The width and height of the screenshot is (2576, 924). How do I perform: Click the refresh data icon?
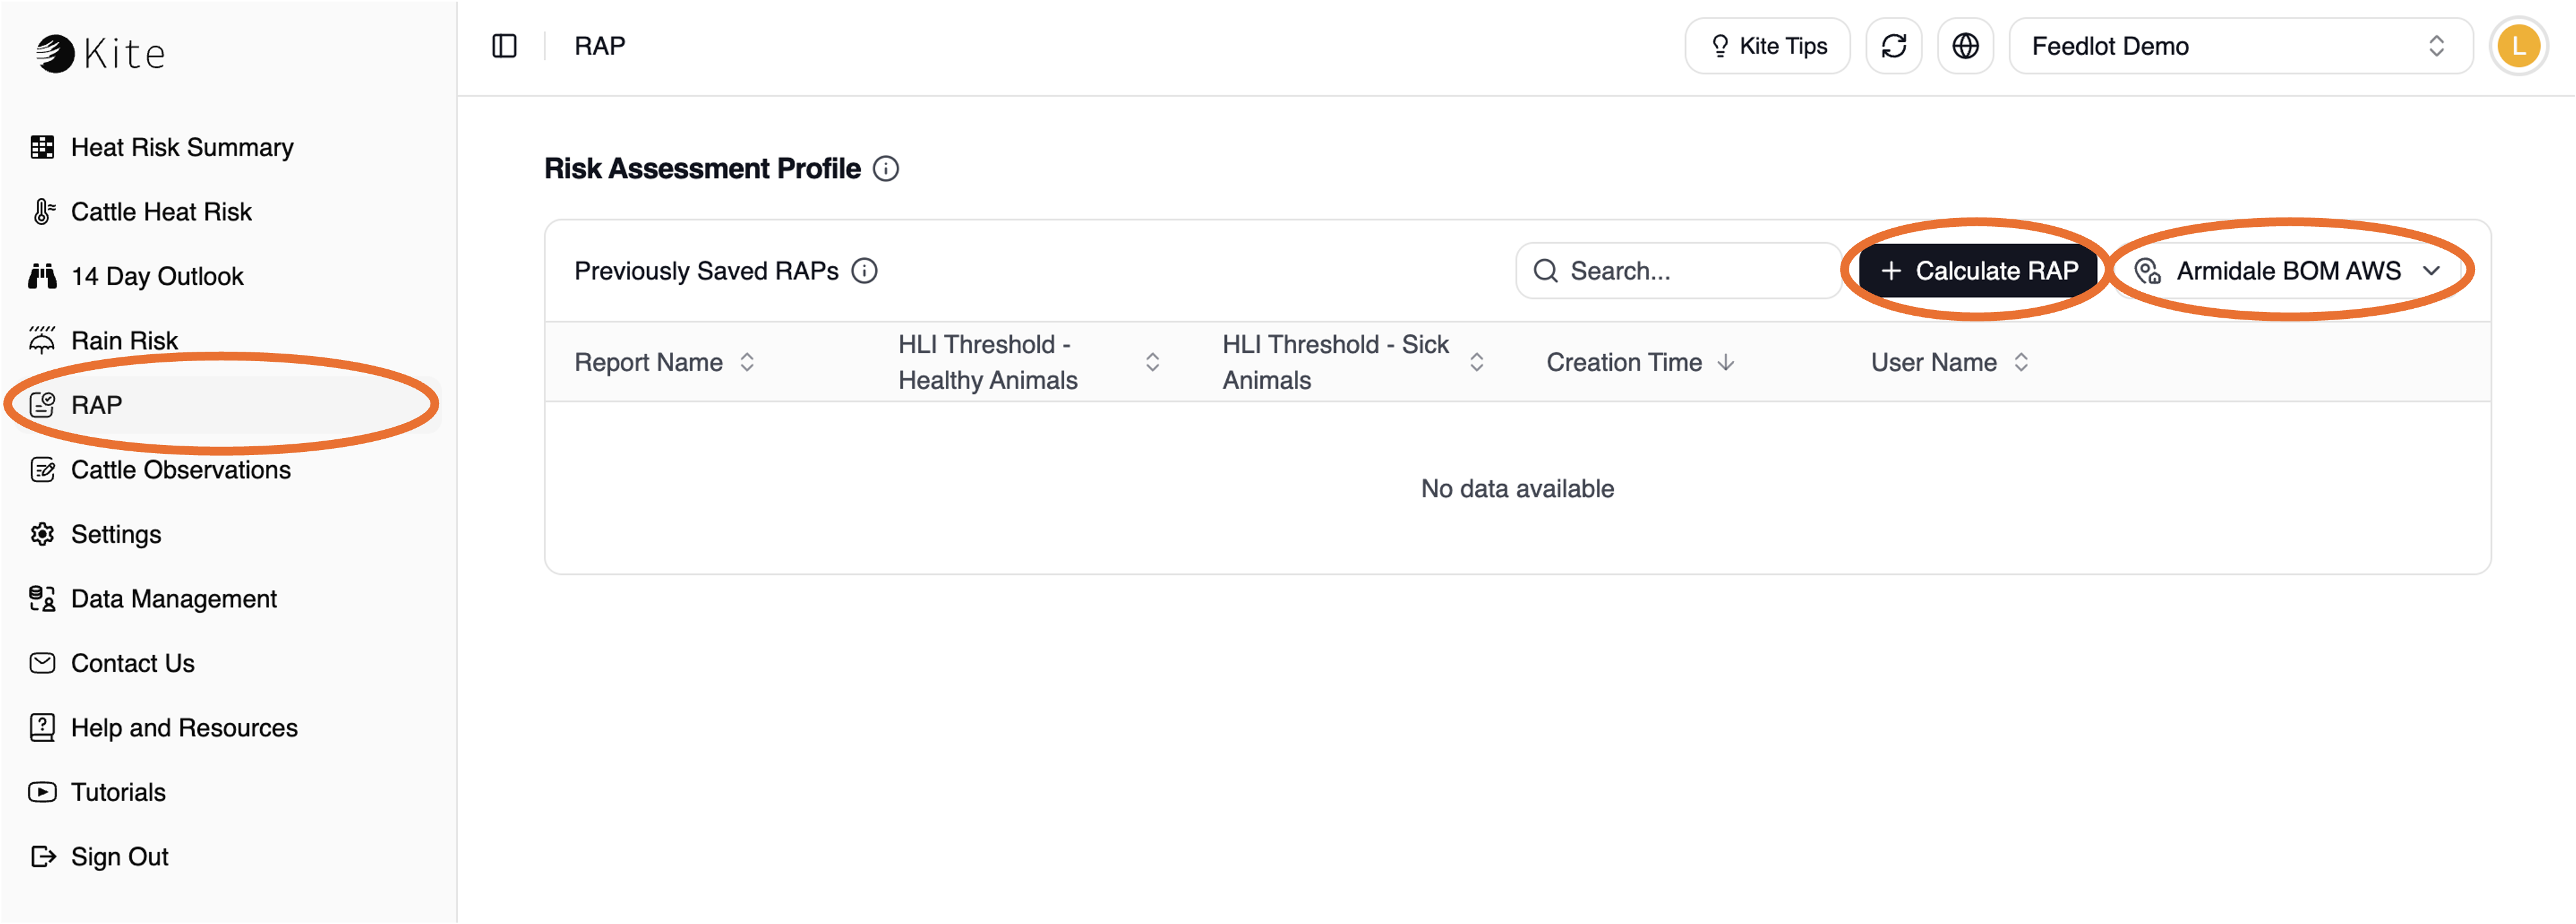1893,46
